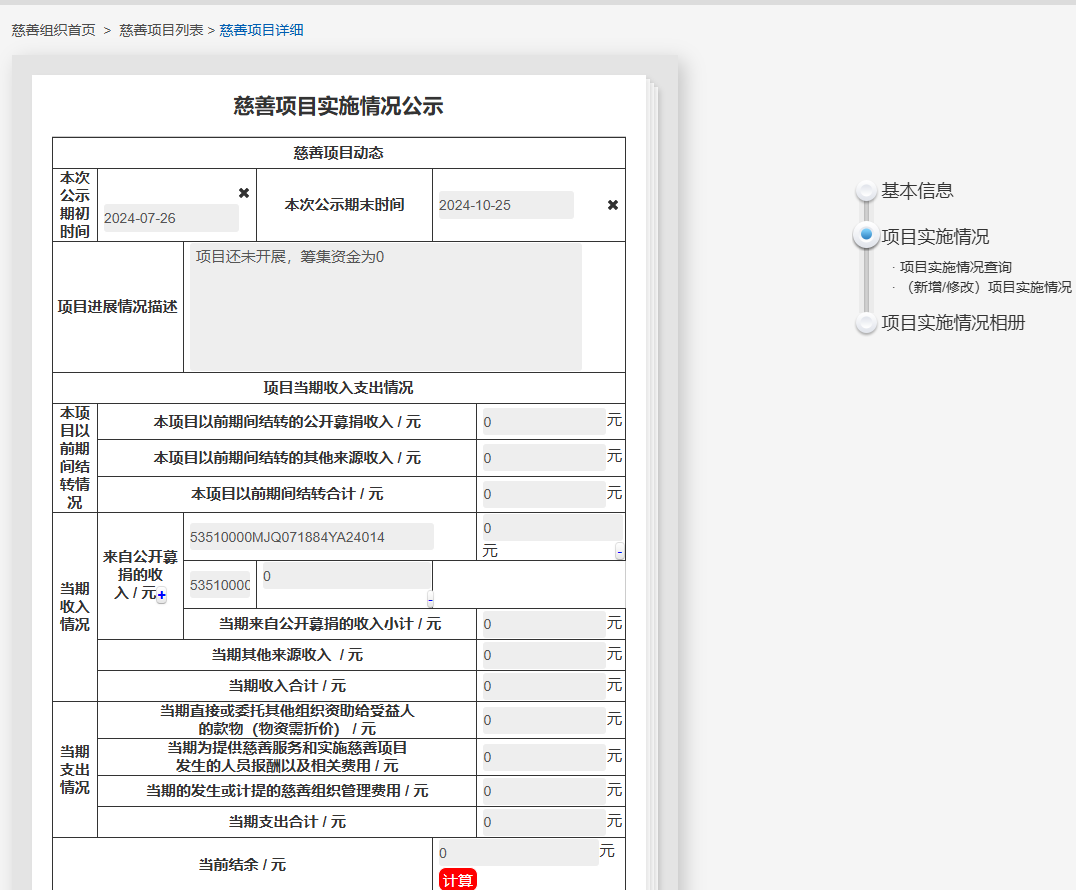Click the 本次公示期末时间 date field
This screenshot has width=1076, height=890.
click(x=506, y=205)
